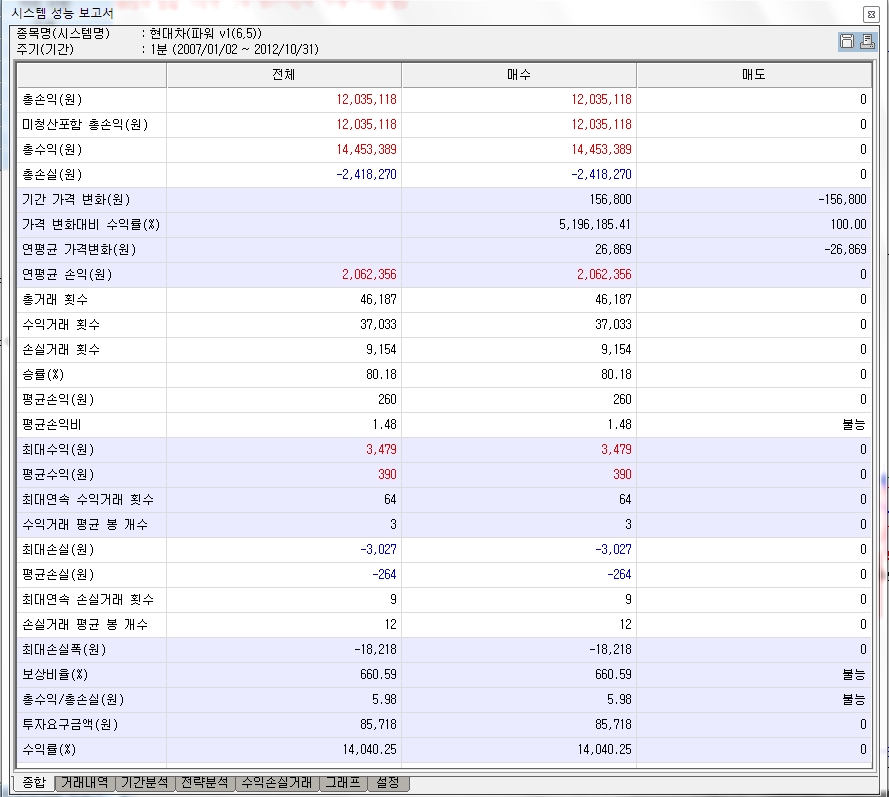Click the print report printer icon
This screenshot has width=889, height=797.
[865, 41]
